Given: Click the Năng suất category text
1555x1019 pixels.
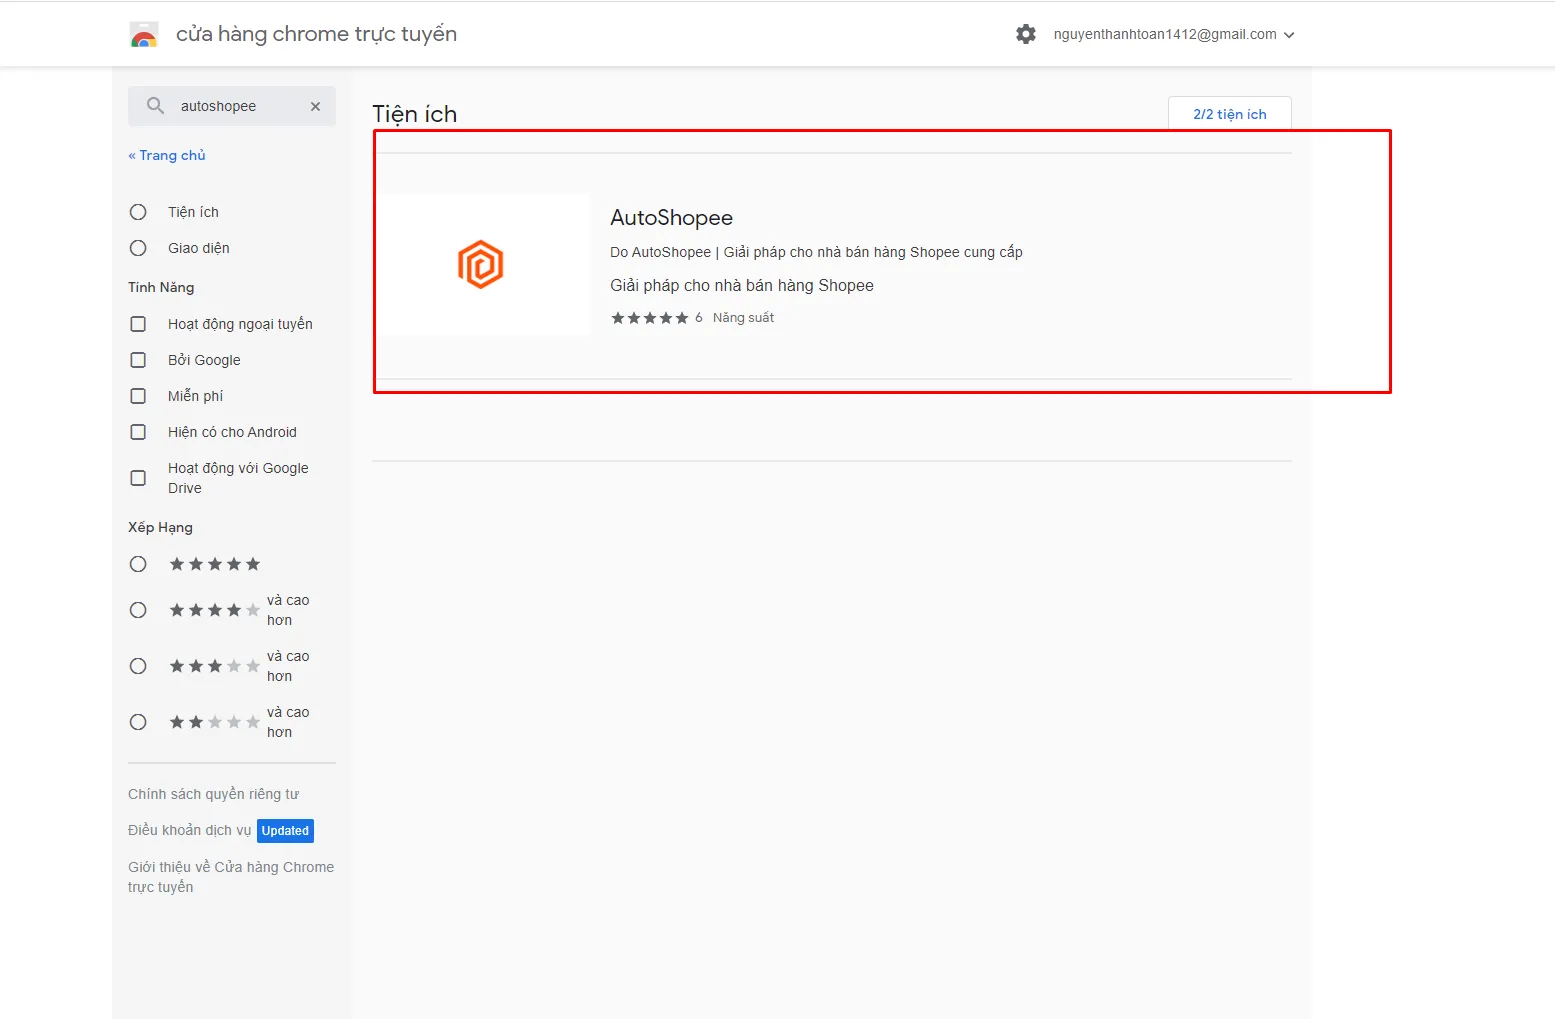Looking at the screenshot, I should (743, 318).
